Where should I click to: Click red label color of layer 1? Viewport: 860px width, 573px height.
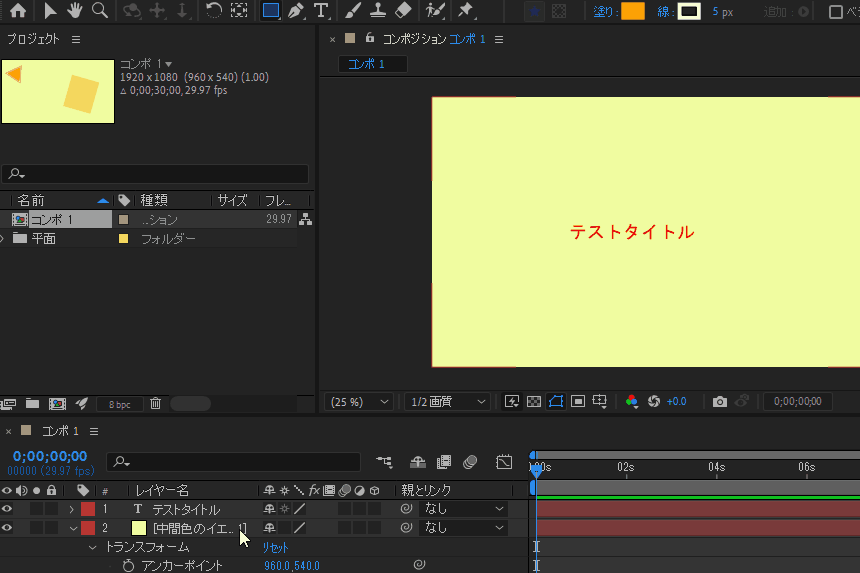(88, 509)
